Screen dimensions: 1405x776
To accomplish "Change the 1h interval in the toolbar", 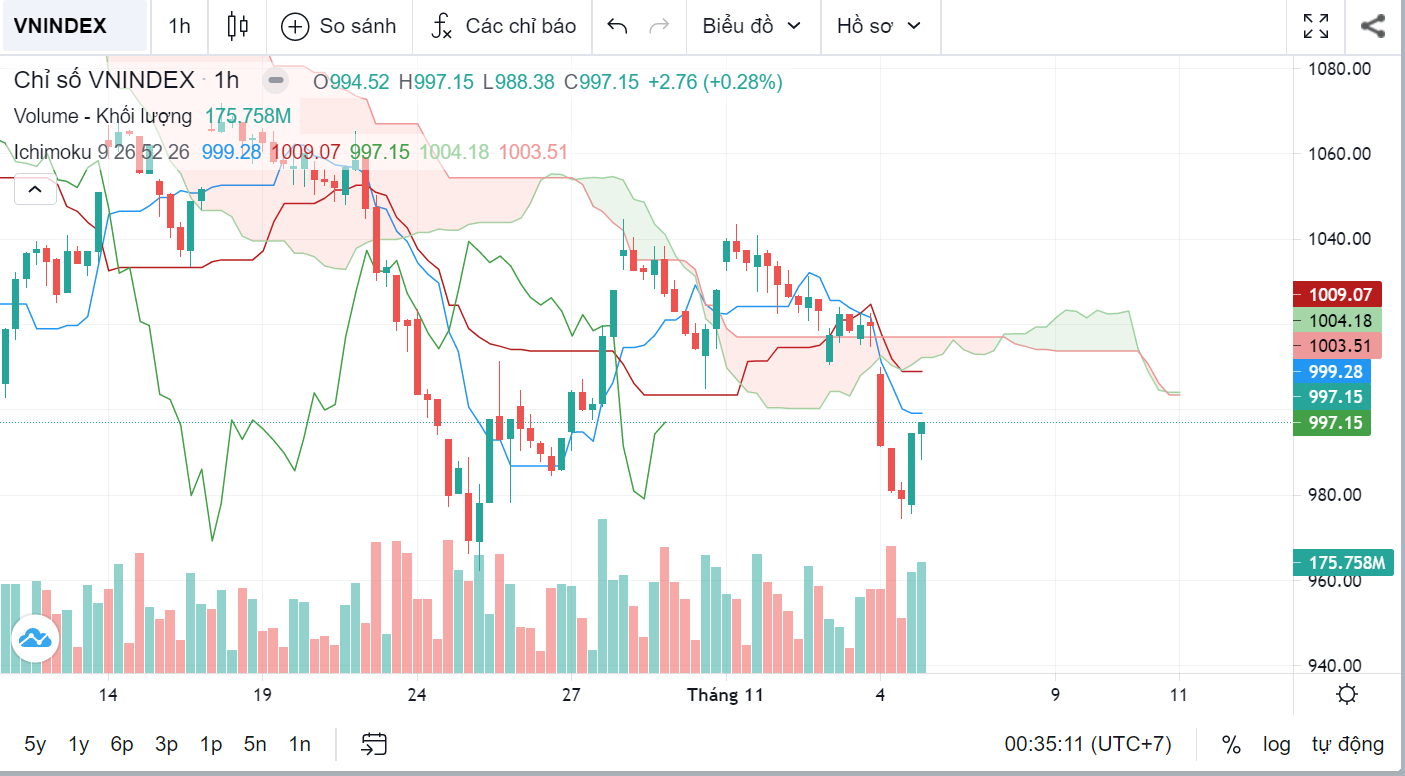I will click(x=179, y=27).
